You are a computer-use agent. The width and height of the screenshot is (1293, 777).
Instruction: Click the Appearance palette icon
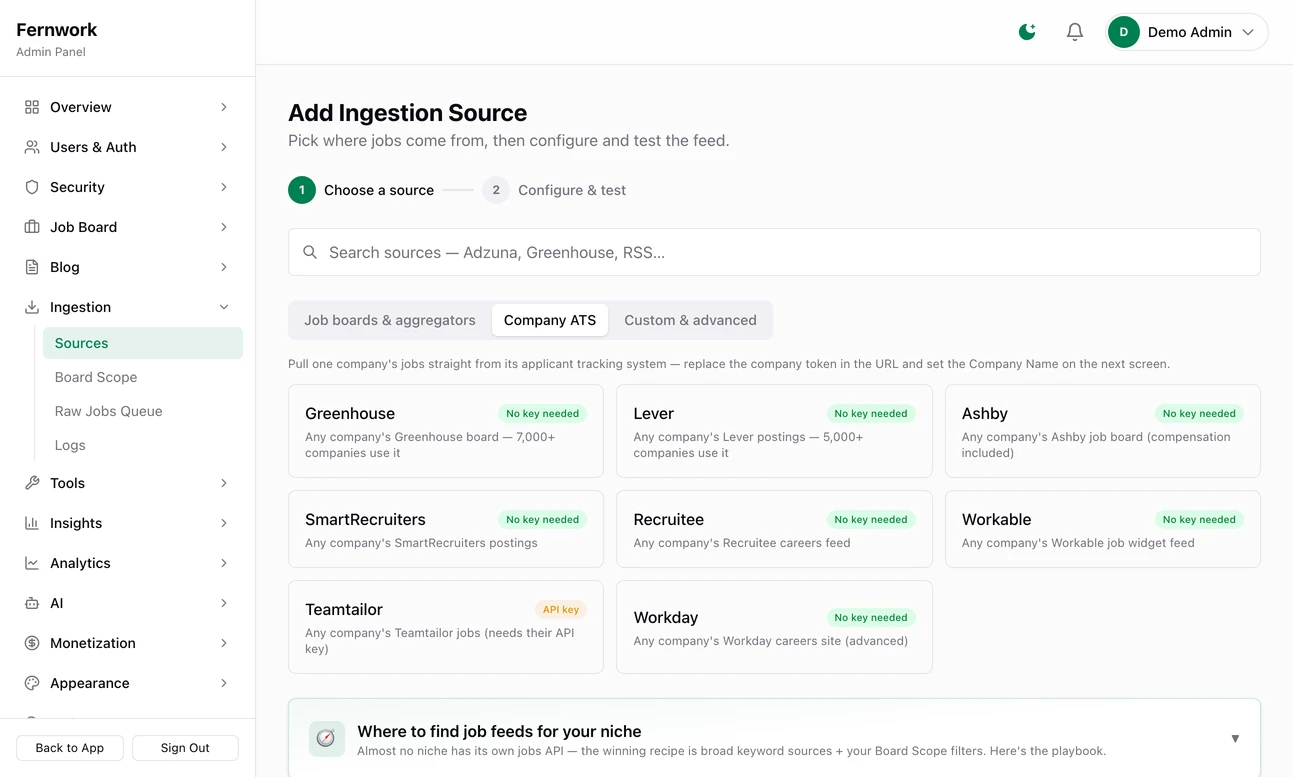pyautogui.click(x=32, y=683)
